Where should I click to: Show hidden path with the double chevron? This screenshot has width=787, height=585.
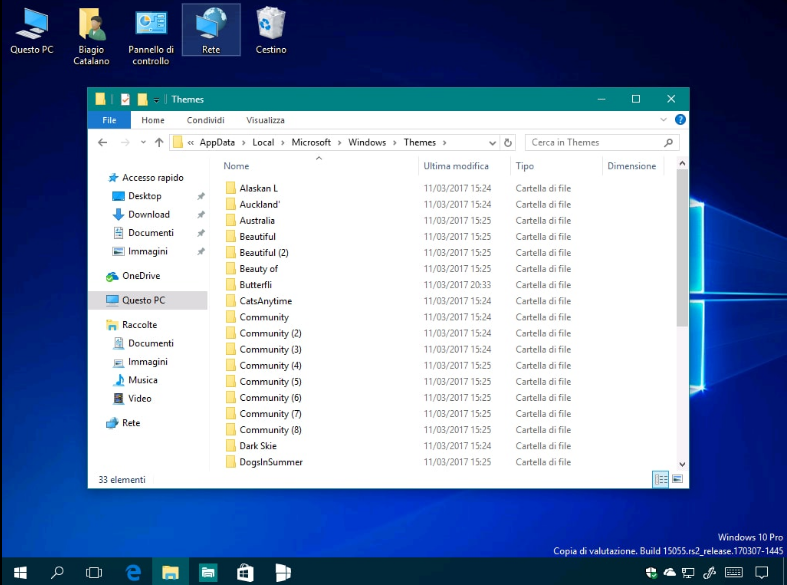click(x=191, y=142)
